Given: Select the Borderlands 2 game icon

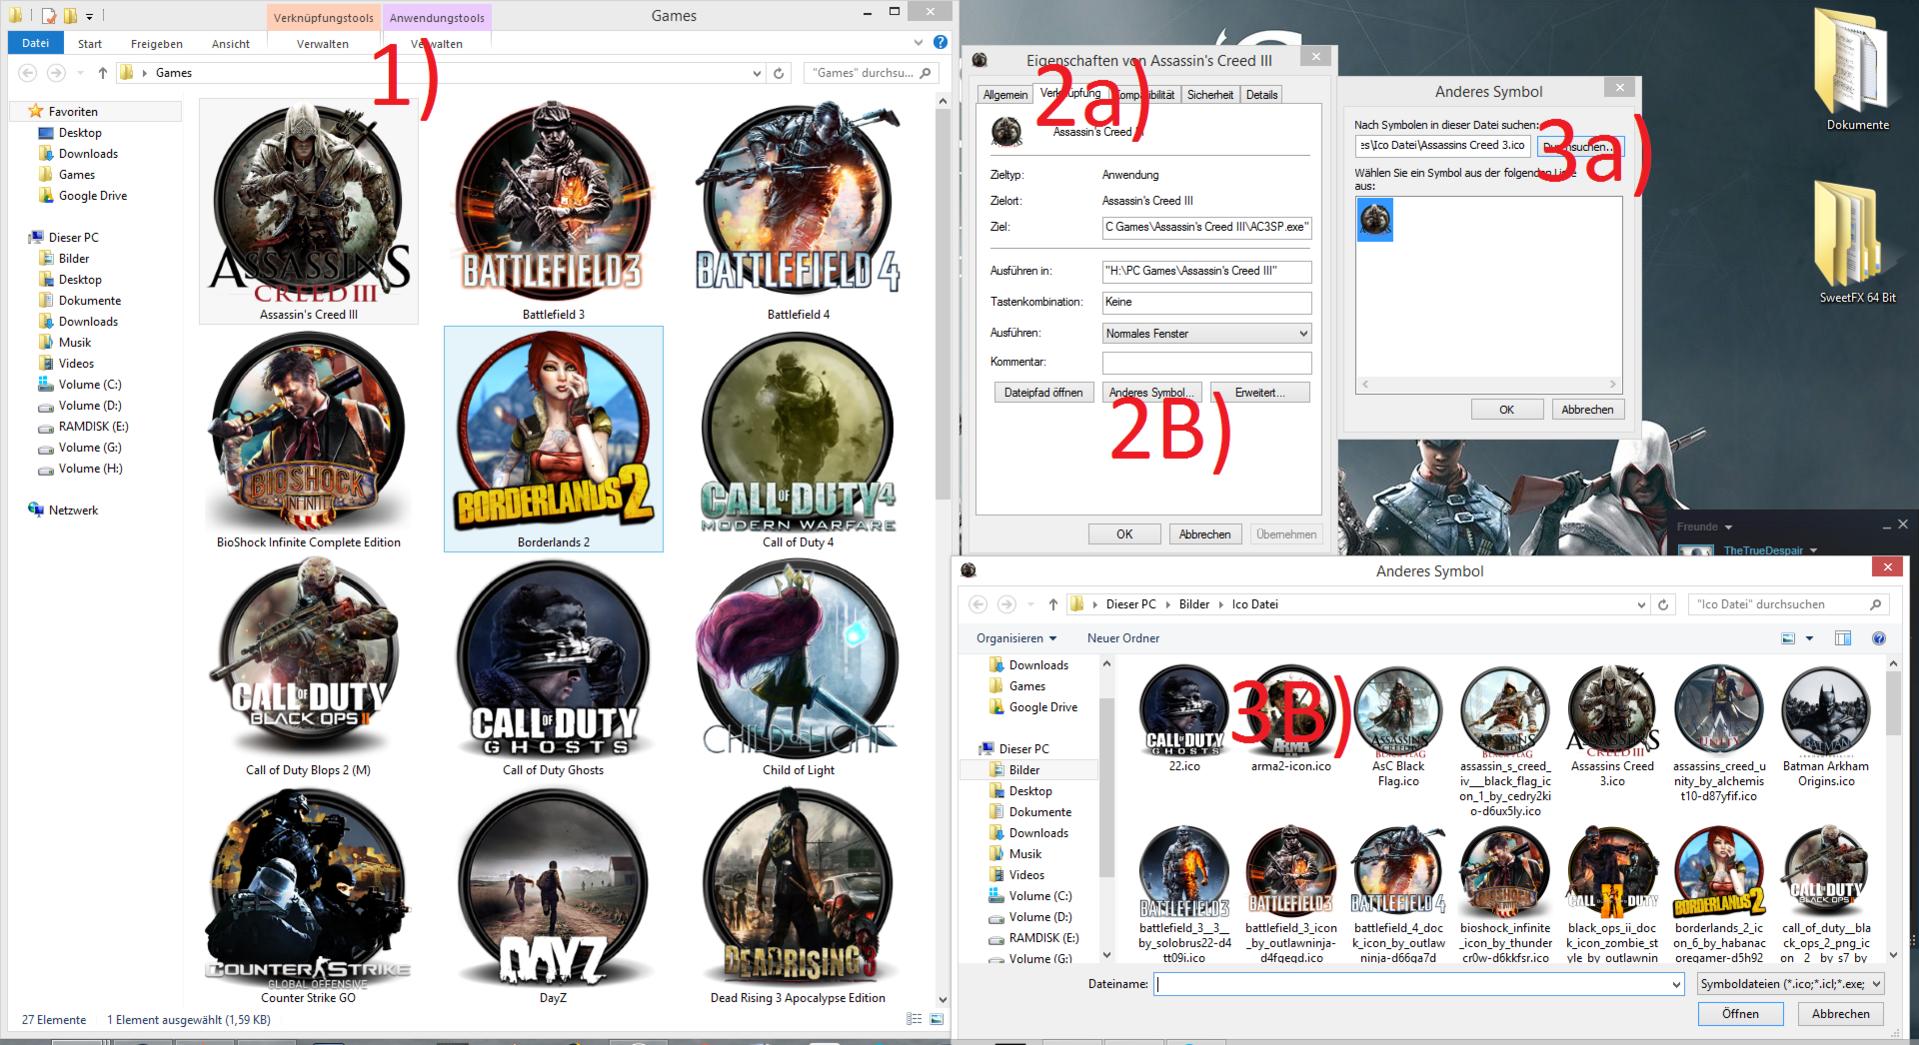Looking at the screenshot, I should (553, 439).
